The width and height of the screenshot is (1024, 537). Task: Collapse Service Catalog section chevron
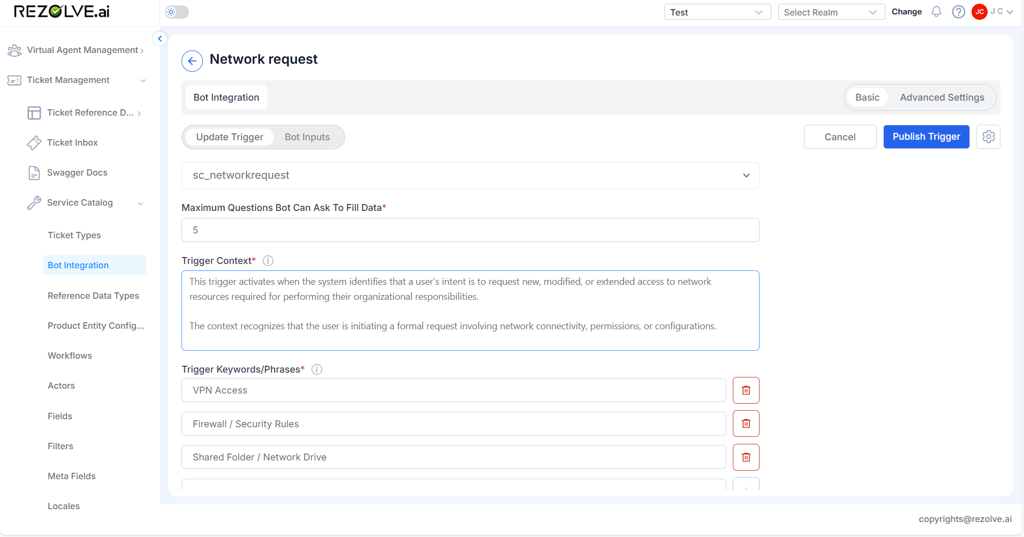pyautogui.click(x=140, y=204)
